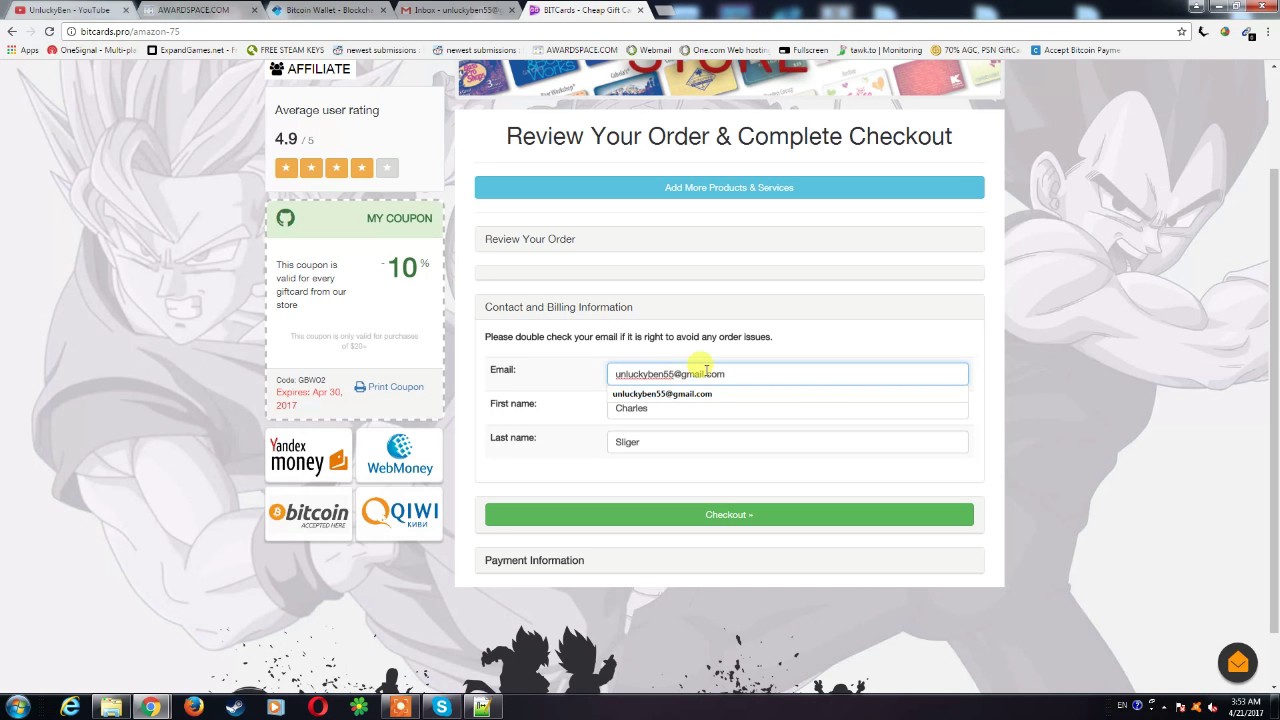Click the first rating star
1280x720 pixels.
286,168
